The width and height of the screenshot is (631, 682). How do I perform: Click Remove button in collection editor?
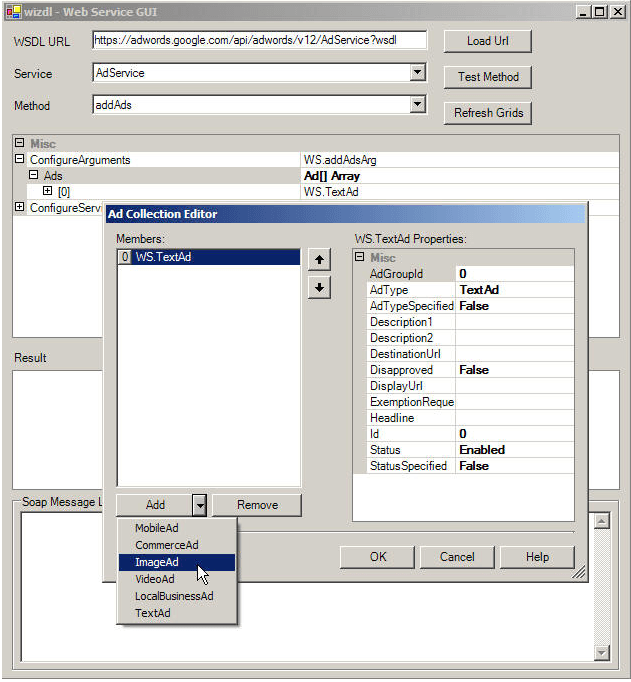(257, 505)
